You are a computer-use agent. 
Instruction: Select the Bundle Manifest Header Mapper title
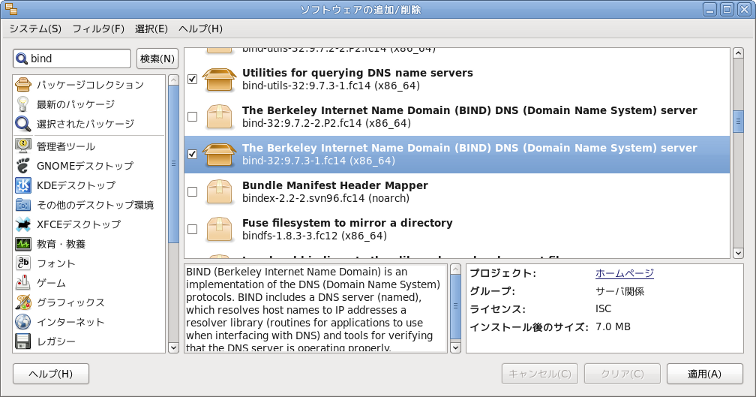click(335, 185)
